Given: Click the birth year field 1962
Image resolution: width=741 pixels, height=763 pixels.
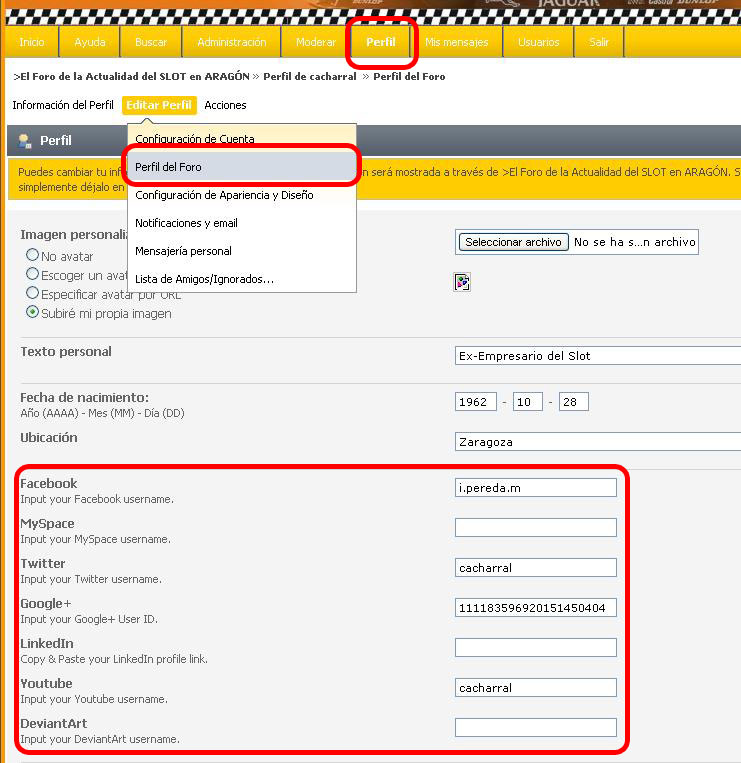Looking at the screenshot, I should point(476,402).
